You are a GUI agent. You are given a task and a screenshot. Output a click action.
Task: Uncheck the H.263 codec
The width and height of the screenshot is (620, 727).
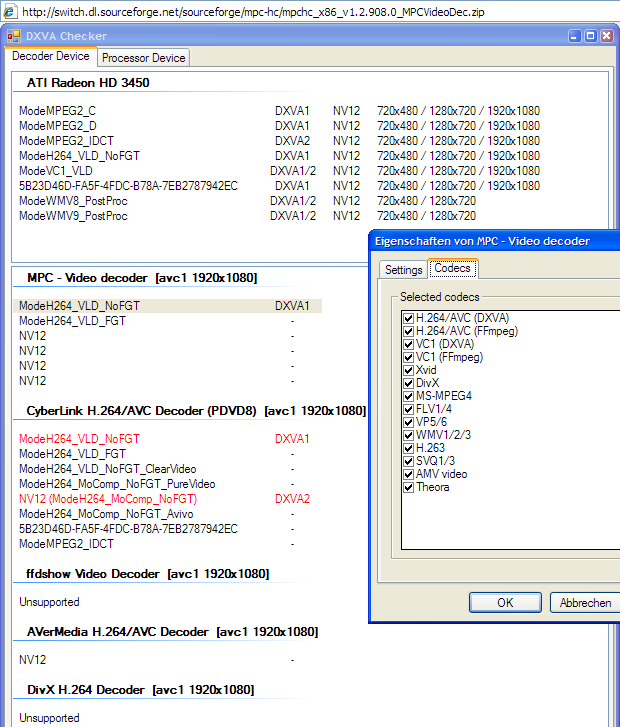(408, 448)
